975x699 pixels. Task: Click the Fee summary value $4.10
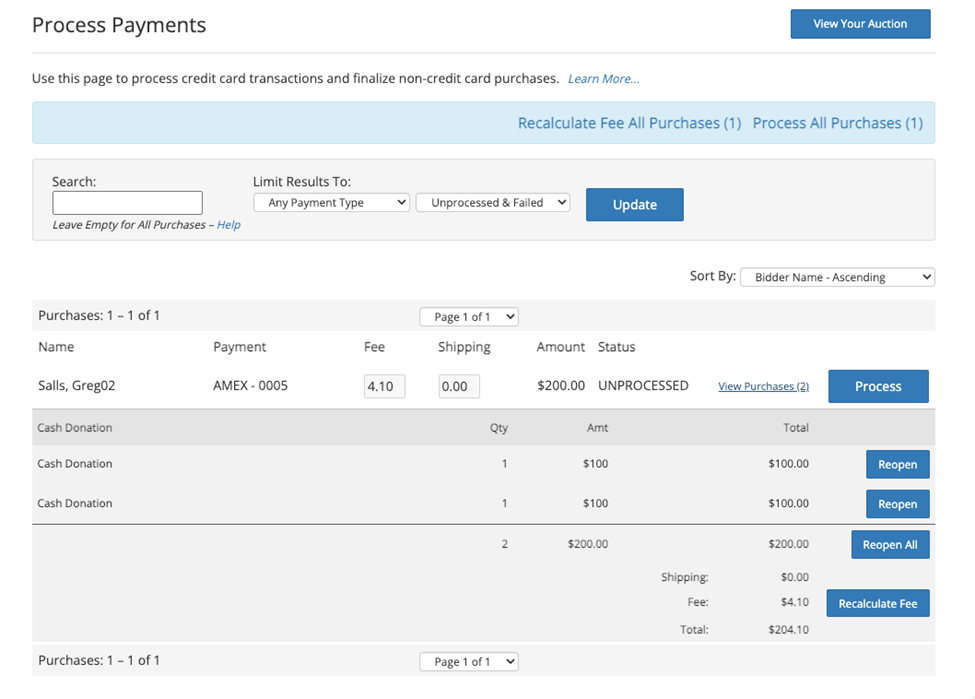point(795,602)
